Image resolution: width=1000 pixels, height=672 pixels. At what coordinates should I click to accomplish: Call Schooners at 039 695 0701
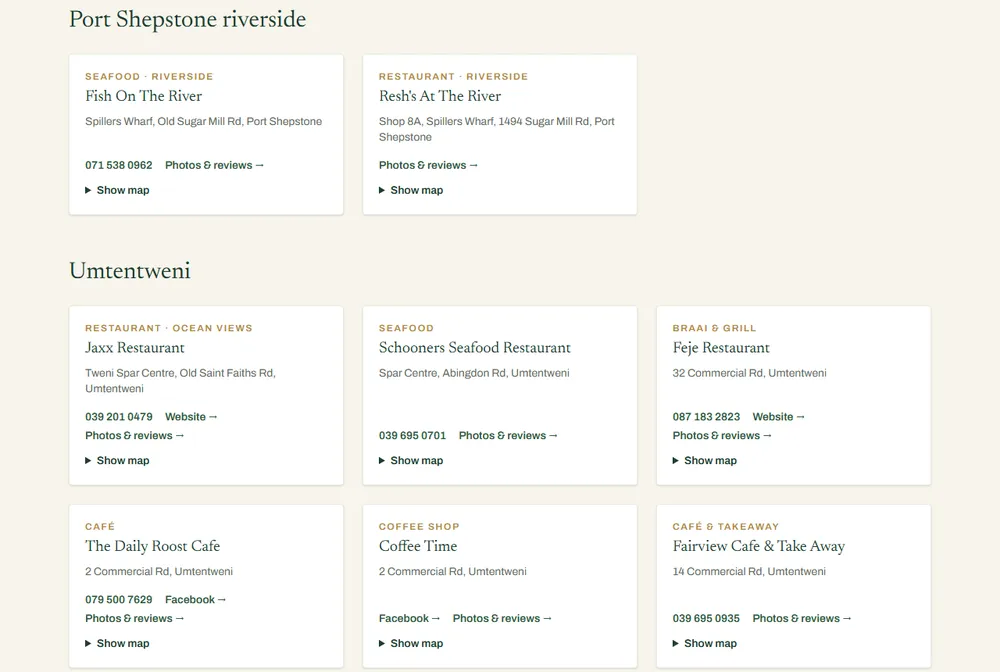[413, 435]
